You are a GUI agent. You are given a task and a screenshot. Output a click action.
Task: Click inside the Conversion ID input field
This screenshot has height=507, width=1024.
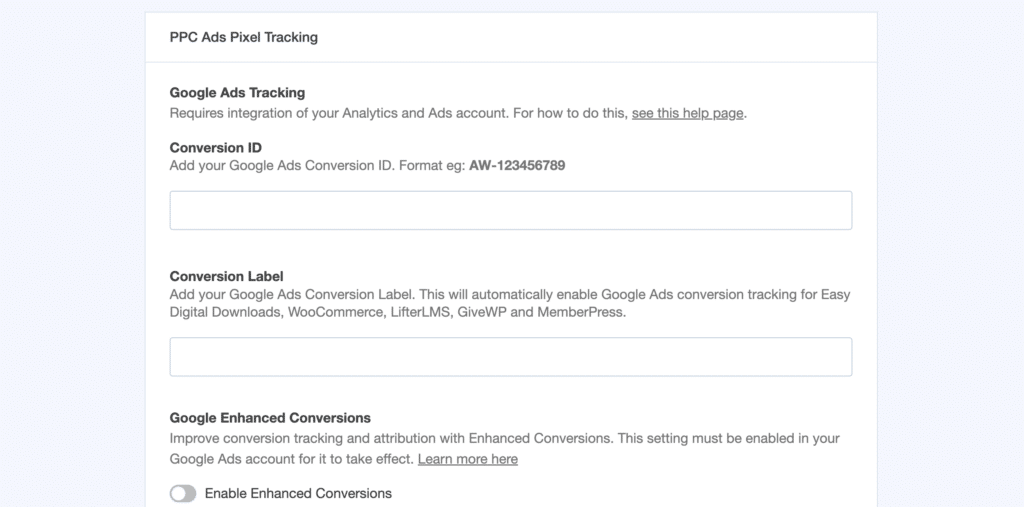tap(510, 211)
